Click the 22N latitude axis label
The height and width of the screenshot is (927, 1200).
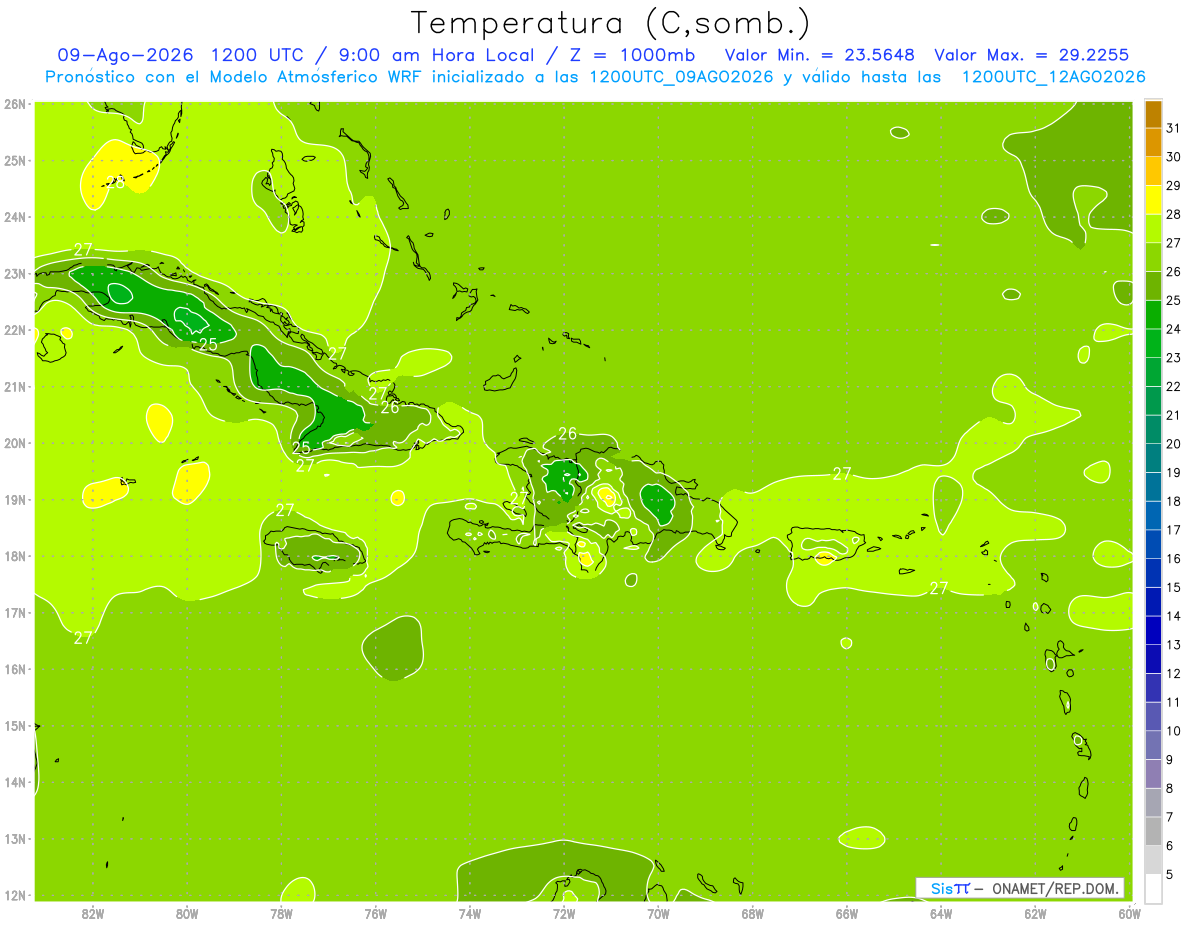click(15, 330)
